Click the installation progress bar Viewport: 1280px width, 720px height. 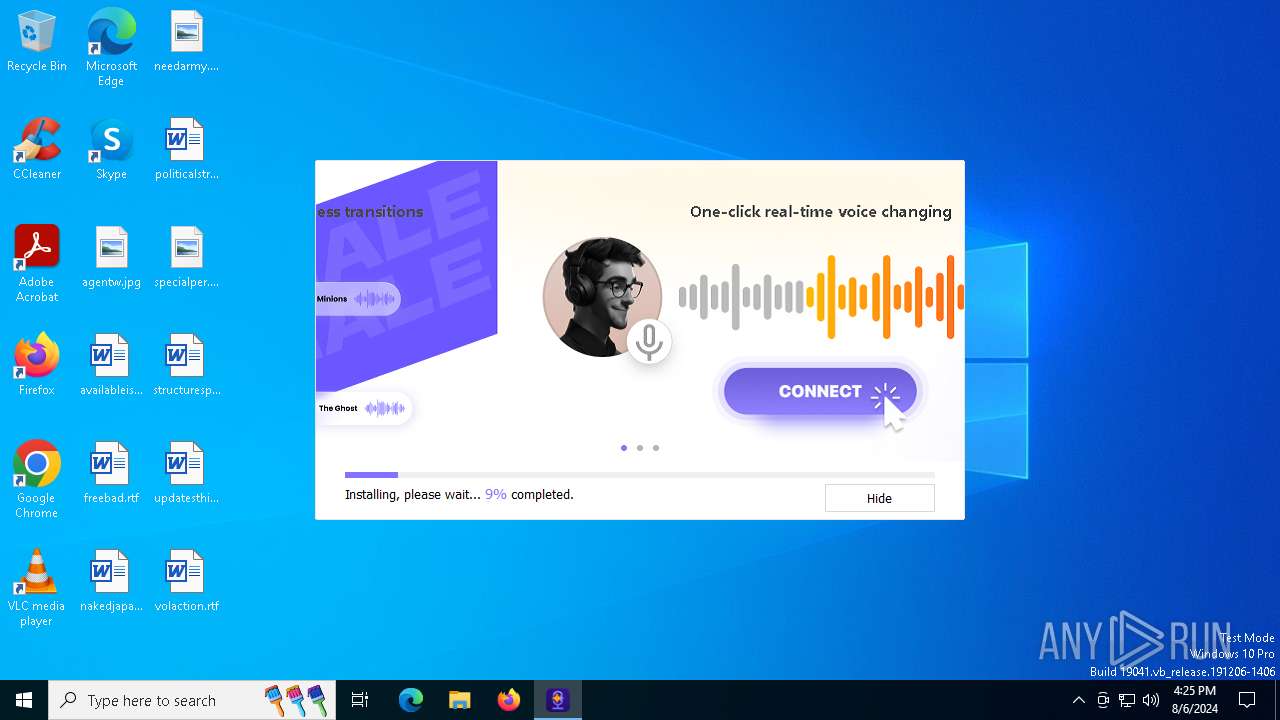[x=640, y=475]
